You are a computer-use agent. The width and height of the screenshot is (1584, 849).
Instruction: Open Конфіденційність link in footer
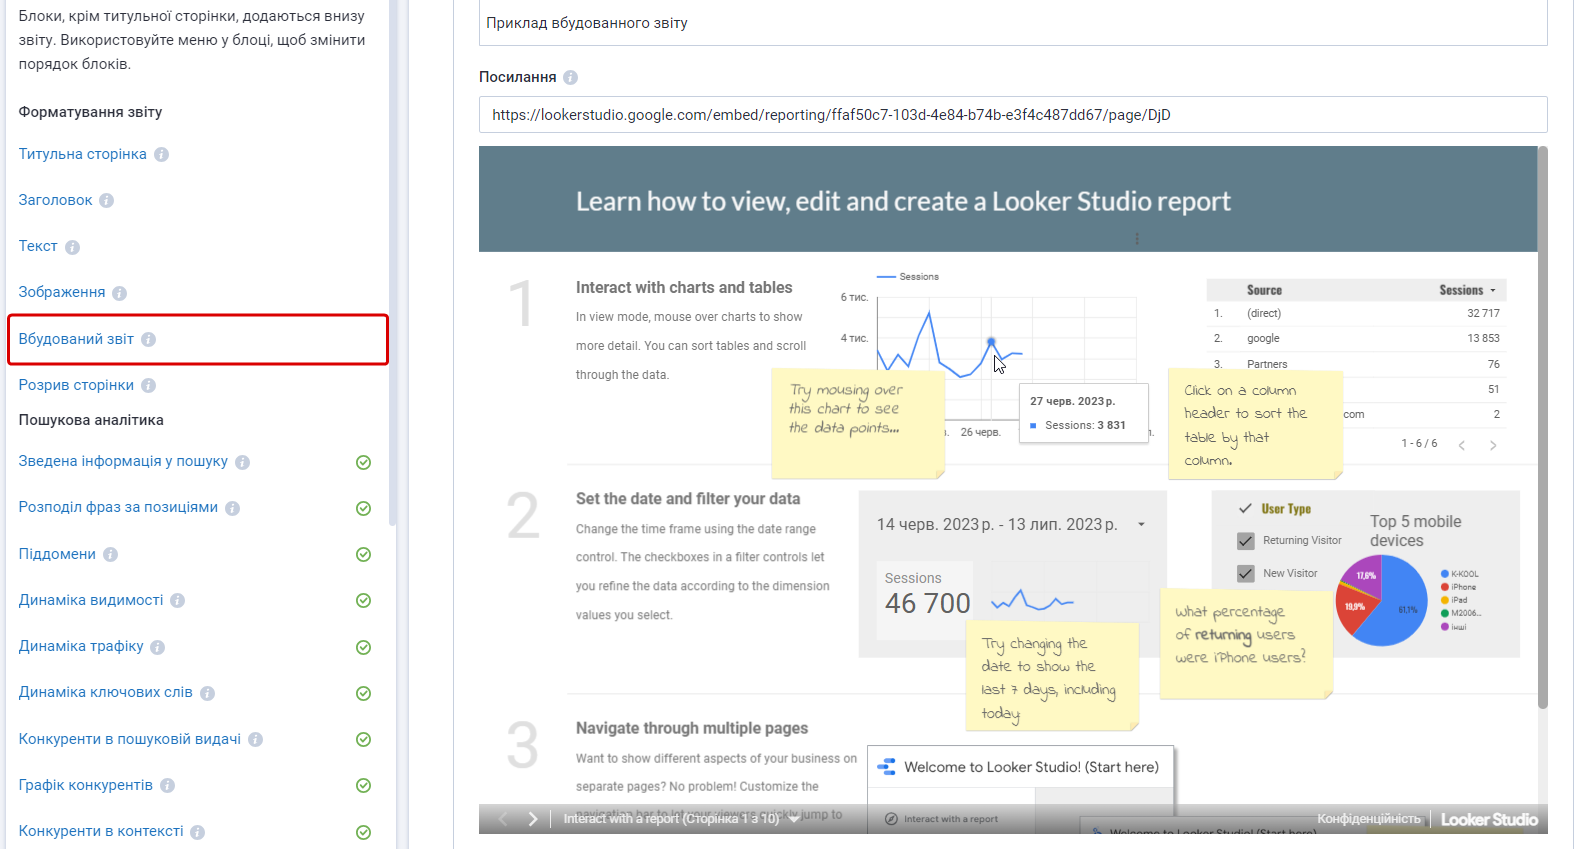tap(1368, 819)
